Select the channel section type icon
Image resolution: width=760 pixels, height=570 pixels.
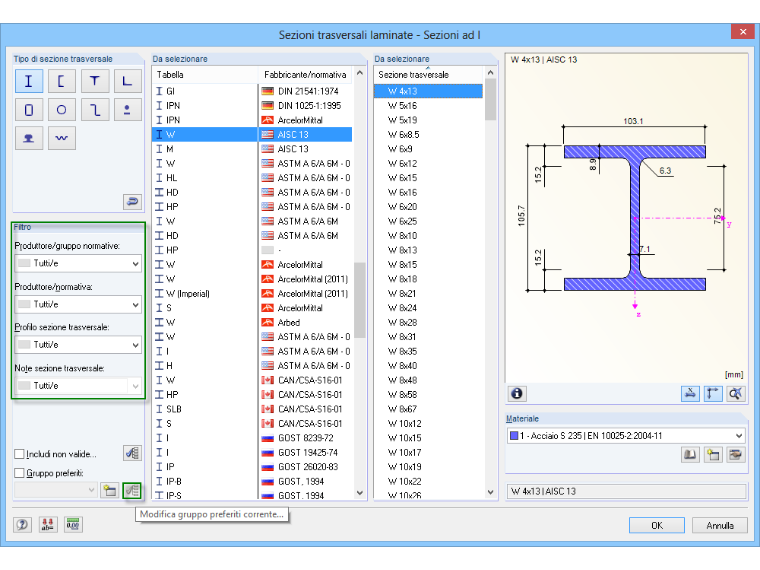(62, 81)
